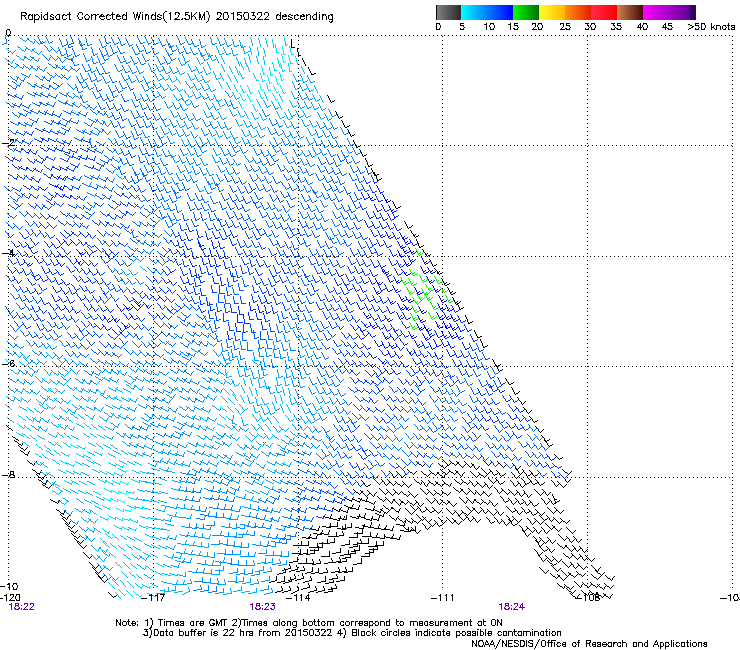Click the NOAA/NESDIS credit text

tap(589, 644)
